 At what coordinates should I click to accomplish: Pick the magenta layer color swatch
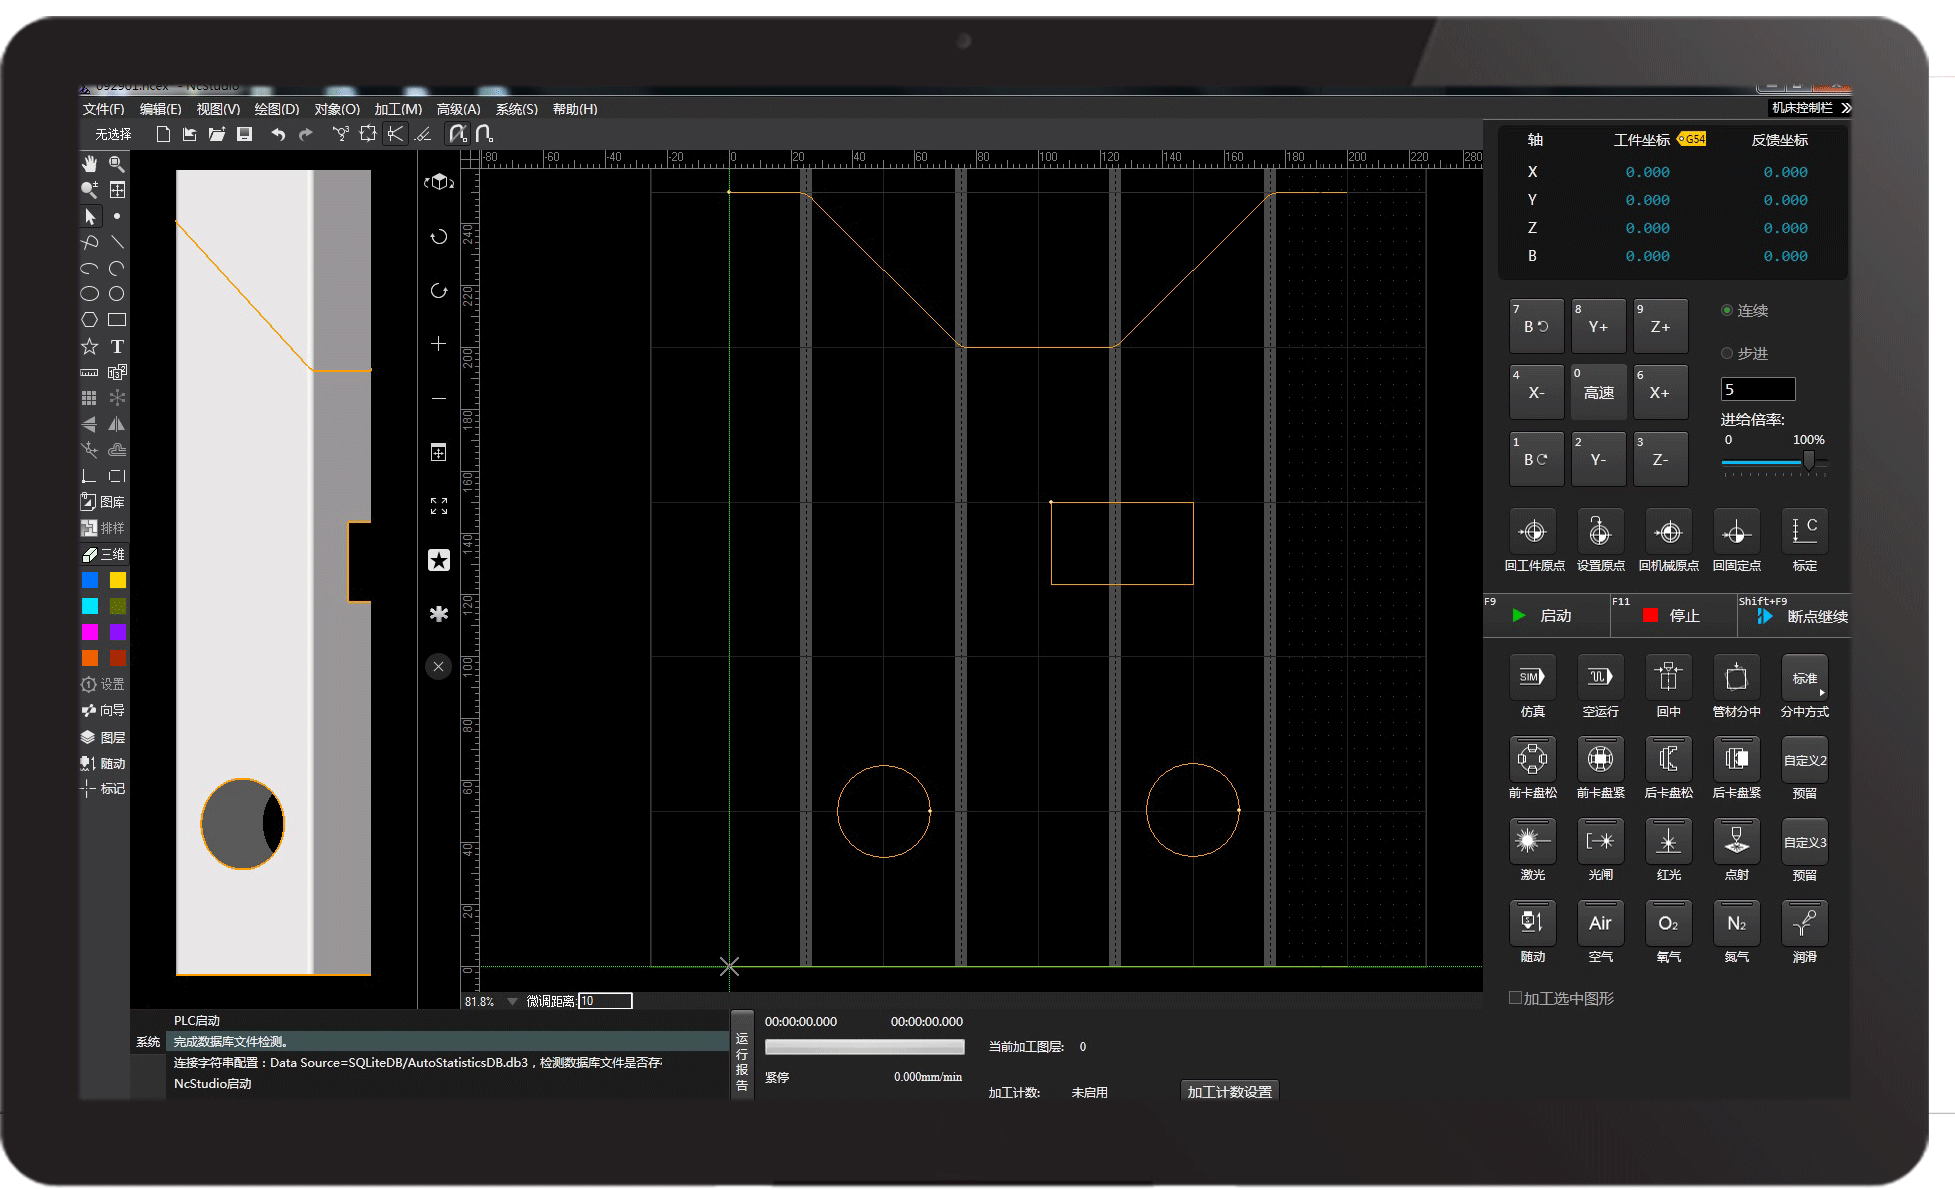click(90, 632)
